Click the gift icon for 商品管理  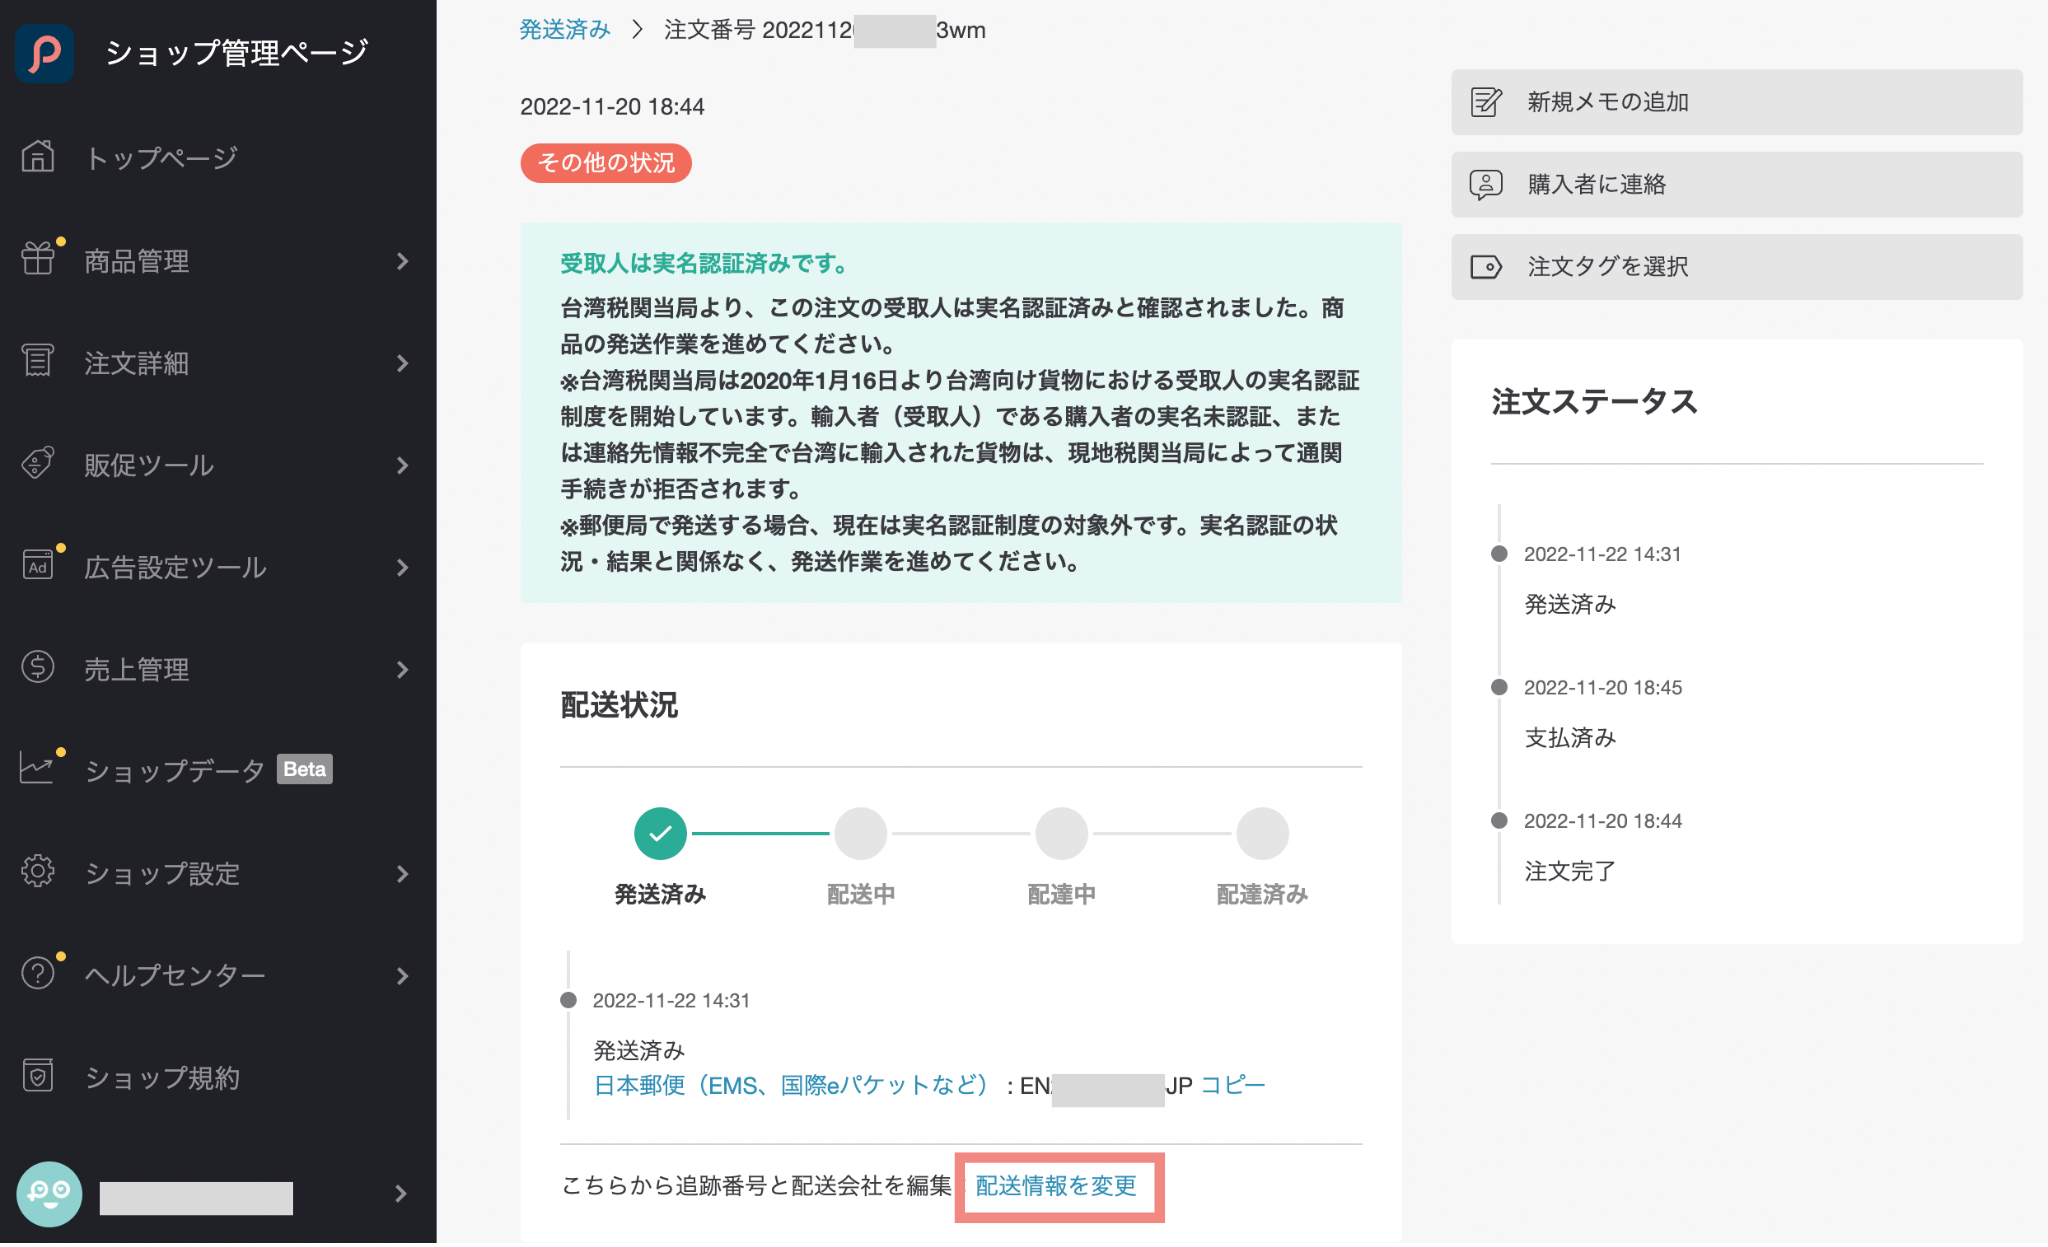[x=38, y=259]
